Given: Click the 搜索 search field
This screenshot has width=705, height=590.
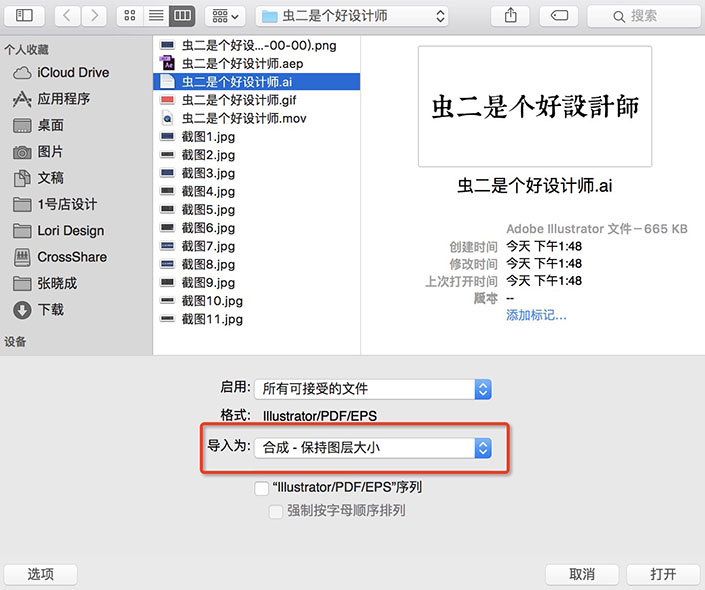Looking at the screenshot, I should [x=644, y=16].
